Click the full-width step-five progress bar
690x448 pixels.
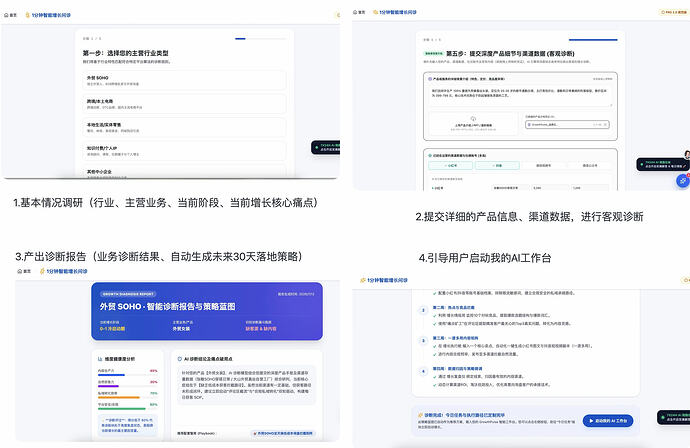pyautogui.click(x=593, y=40)
